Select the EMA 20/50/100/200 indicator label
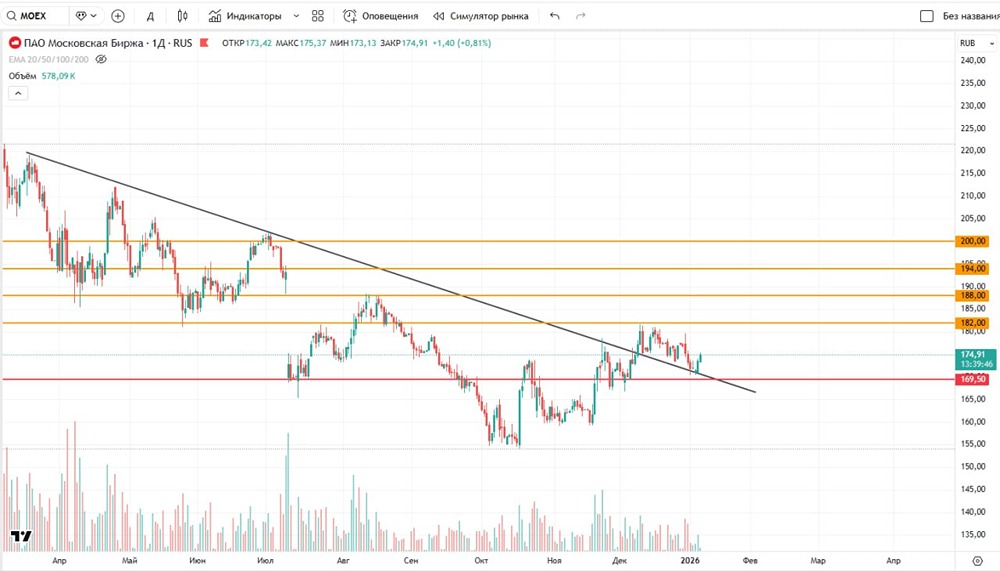This screenshot has height=571, width=1000. click(x=48, y=59)
